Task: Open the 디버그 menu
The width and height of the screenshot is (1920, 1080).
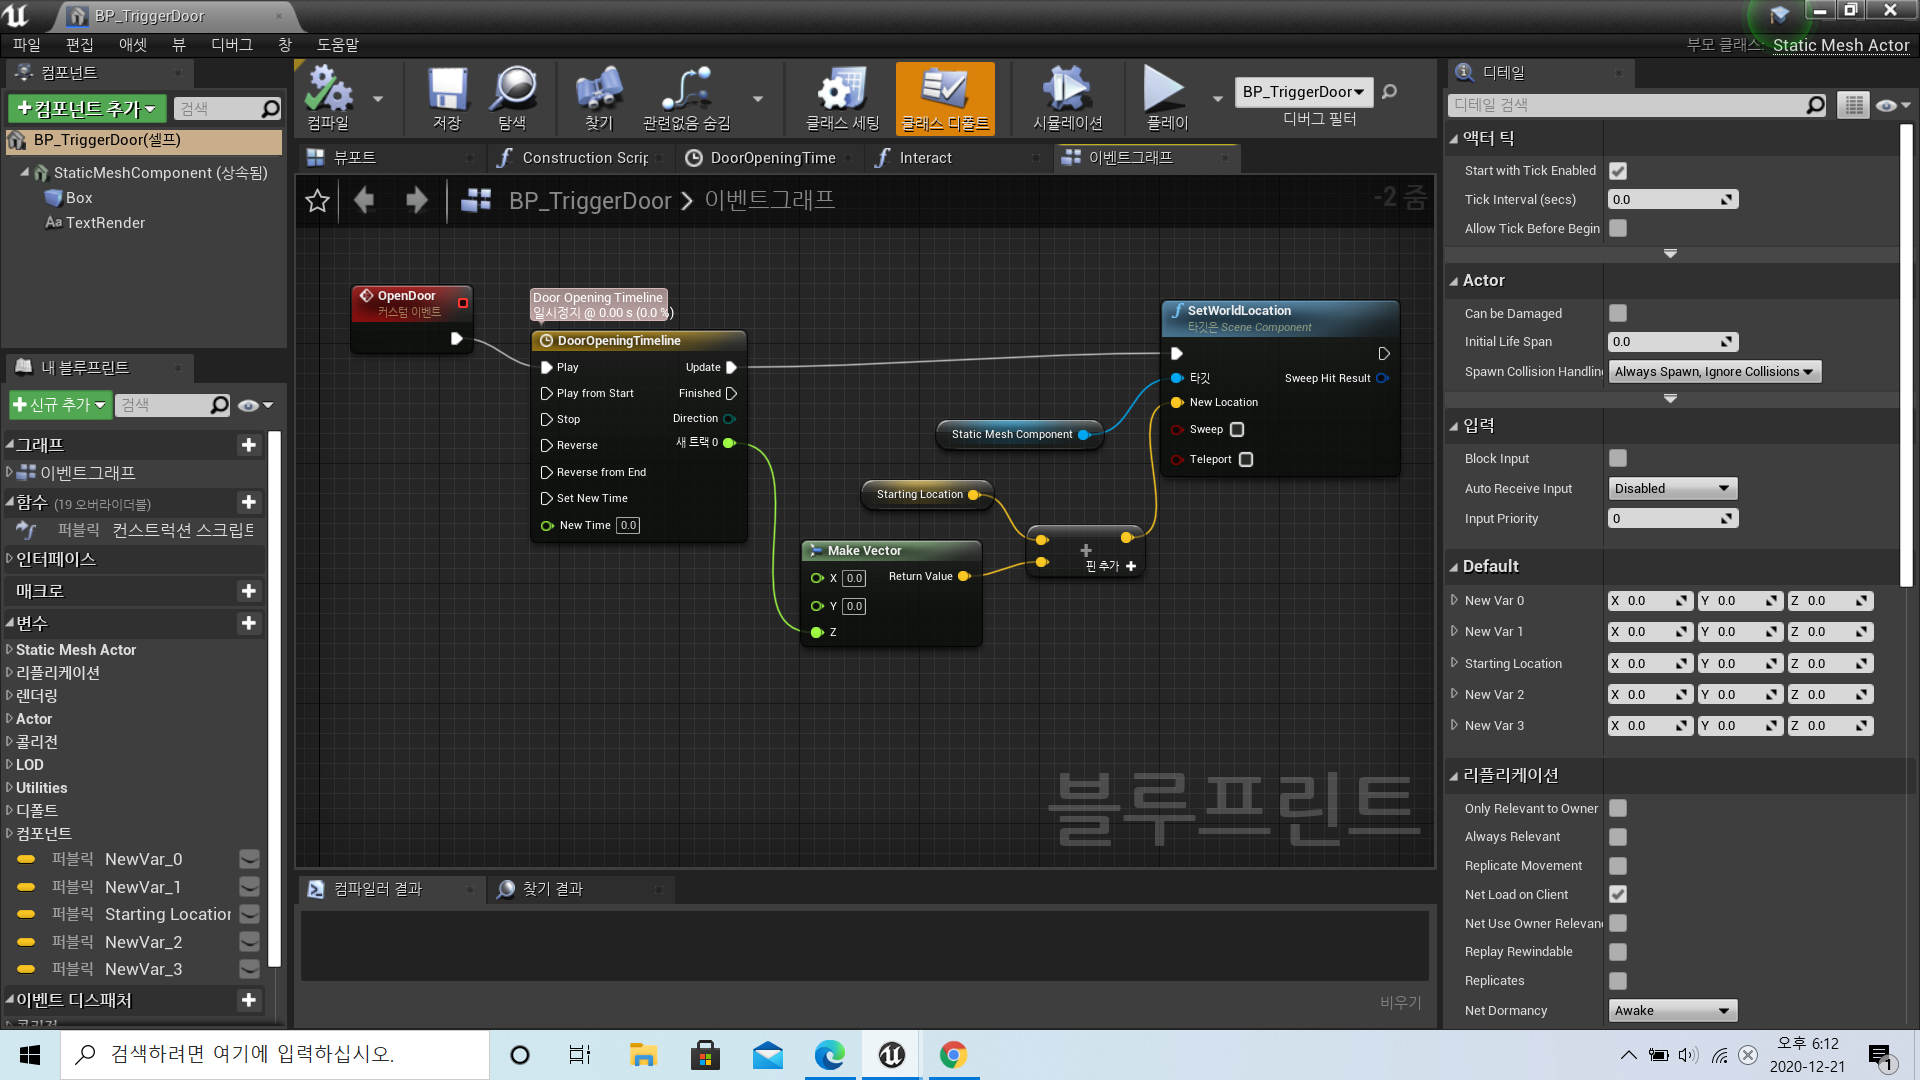Action: point(232,45)
